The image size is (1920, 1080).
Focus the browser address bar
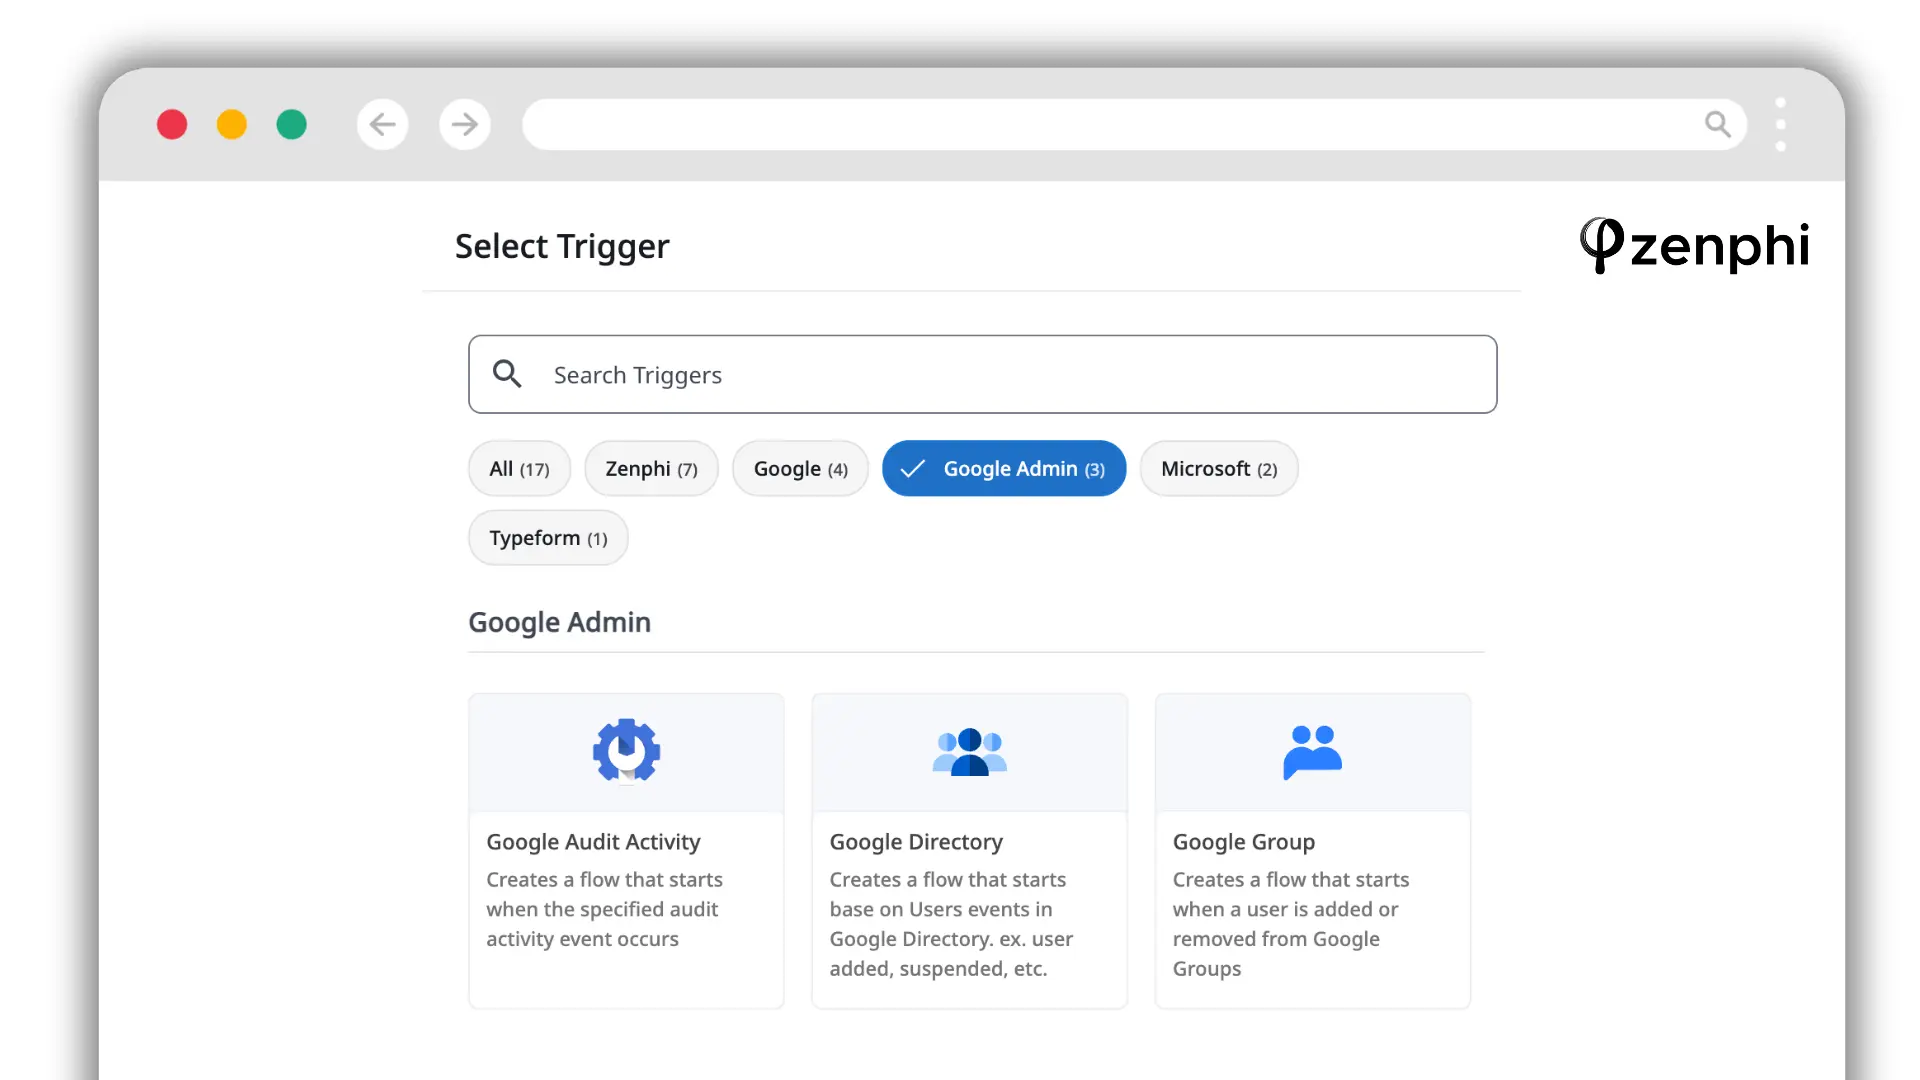tap(1134, 124)
